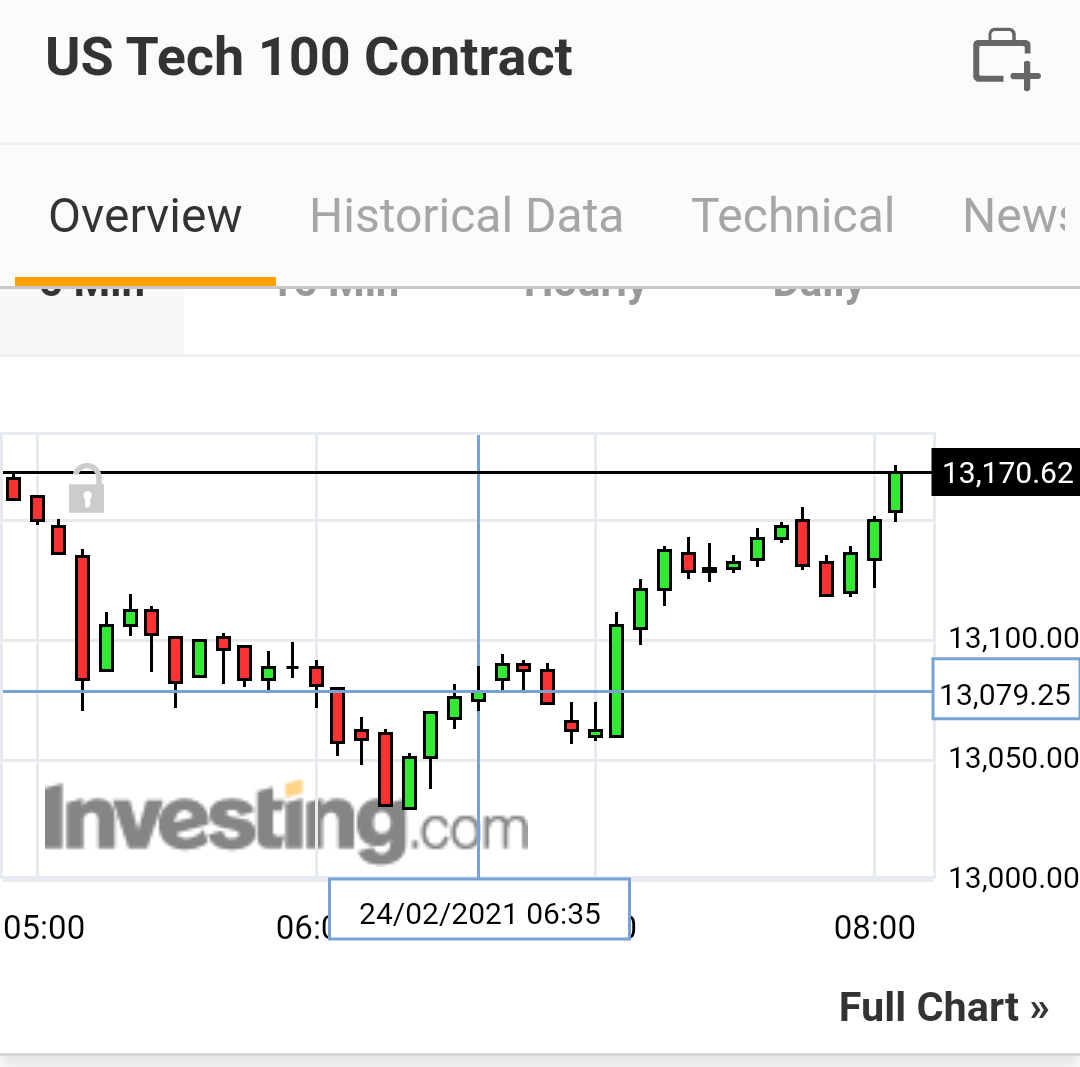Click the US Tech 100 Contract title
The height and width of the screenshot is (1067, 1080).
coord(309,57)
